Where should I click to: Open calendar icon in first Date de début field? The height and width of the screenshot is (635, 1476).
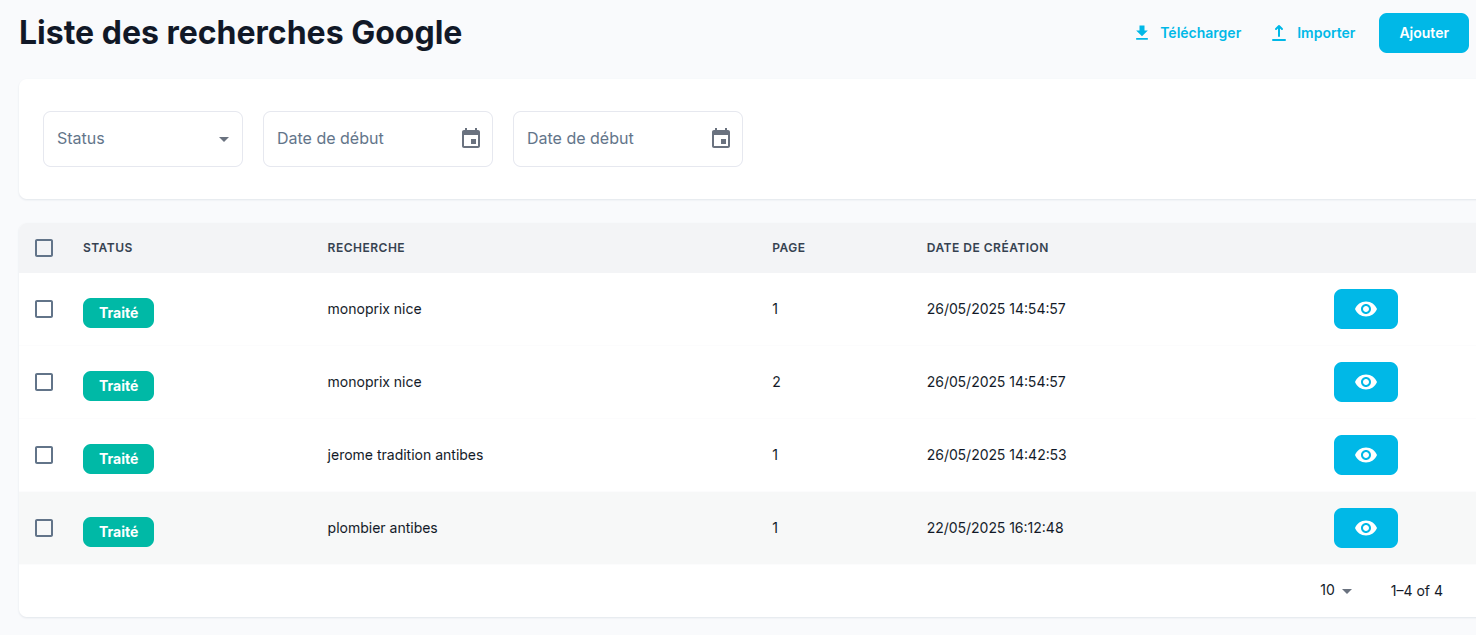pyautogui.click(x=471, y=139)
